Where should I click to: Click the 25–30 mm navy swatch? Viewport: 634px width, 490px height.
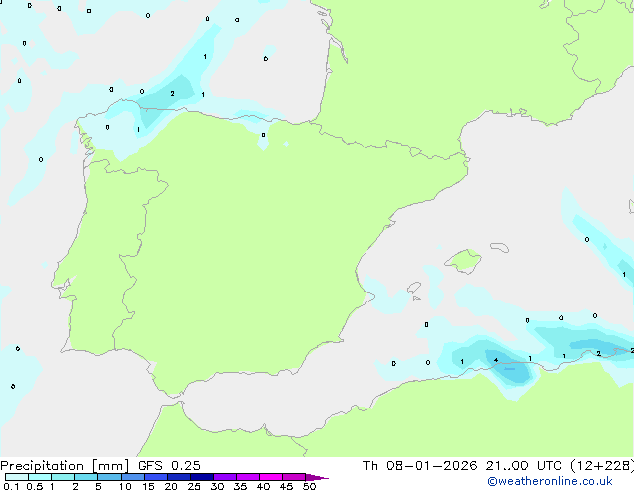tap(201, 477)
